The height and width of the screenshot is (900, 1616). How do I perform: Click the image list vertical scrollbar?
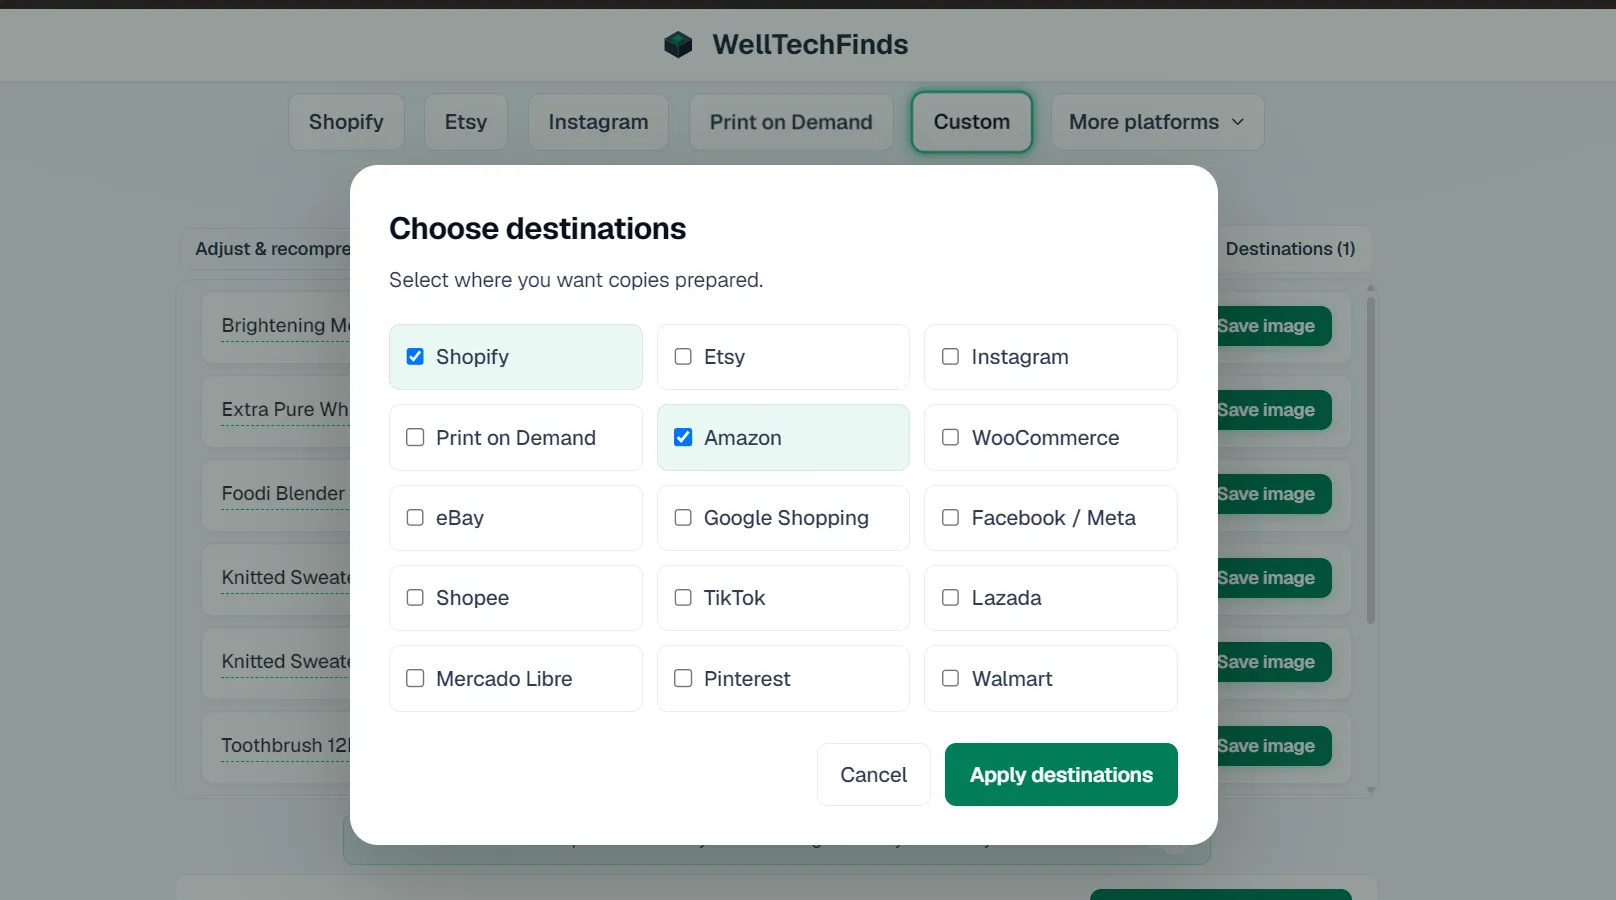pyautogui.click(x=1370, y=460)
